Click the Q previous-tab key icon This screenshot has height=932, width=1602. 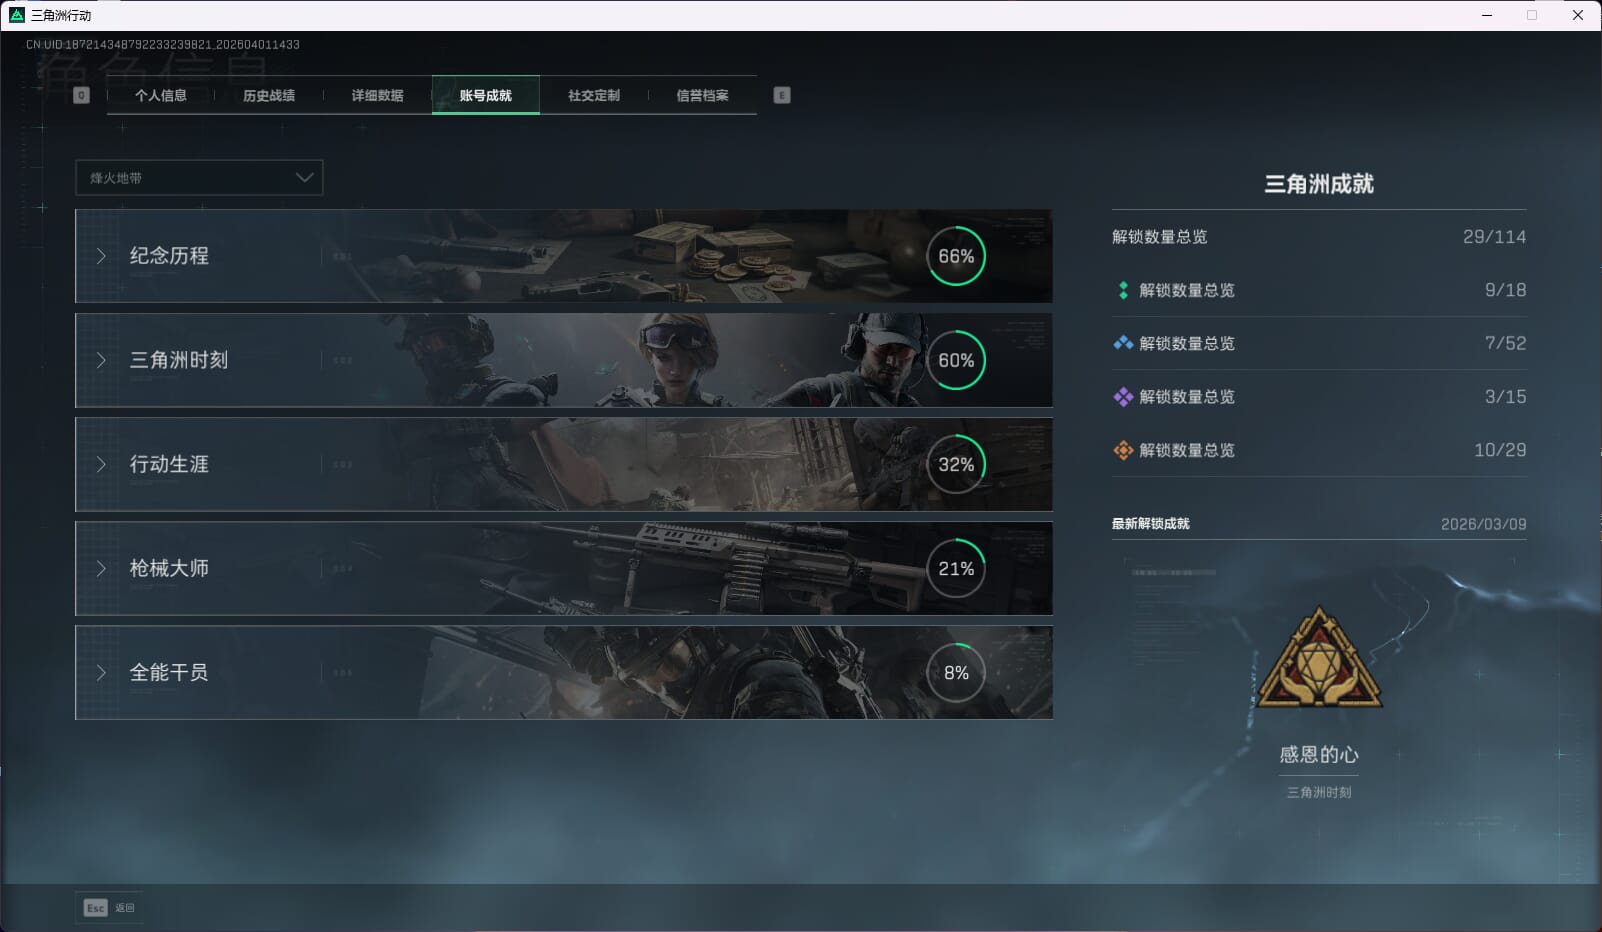pyautogui.click(x=82, y=95)
